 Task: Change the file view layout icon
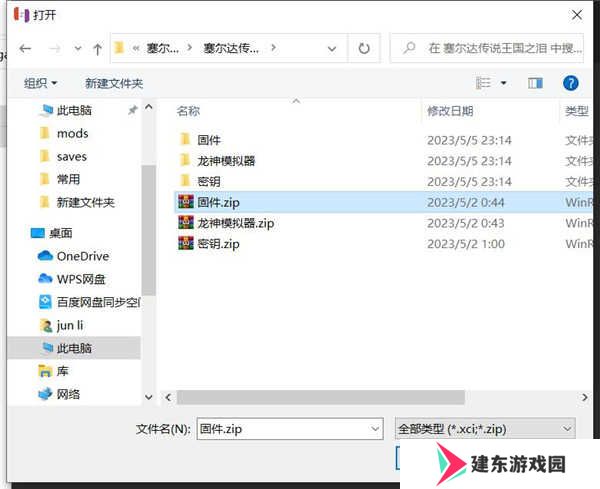tap(483, 83)
